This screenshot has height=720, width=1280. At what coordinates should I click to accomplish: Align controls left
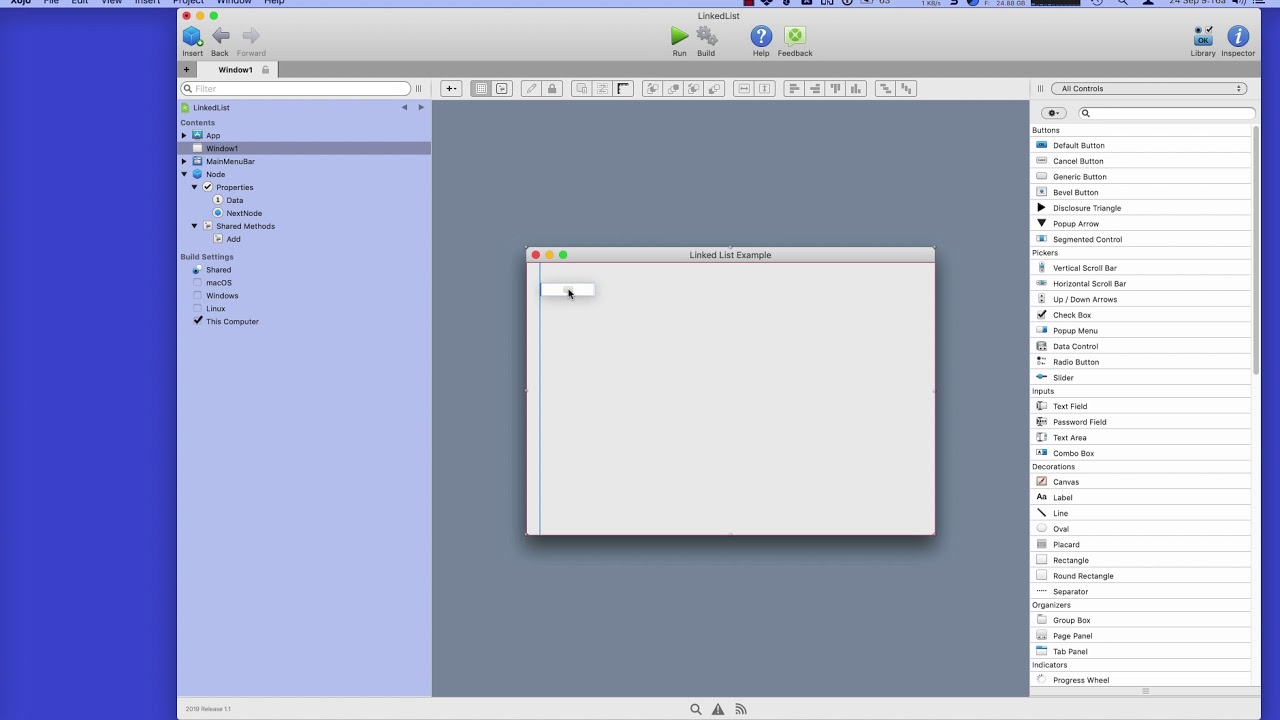click(x=794, y=89)
